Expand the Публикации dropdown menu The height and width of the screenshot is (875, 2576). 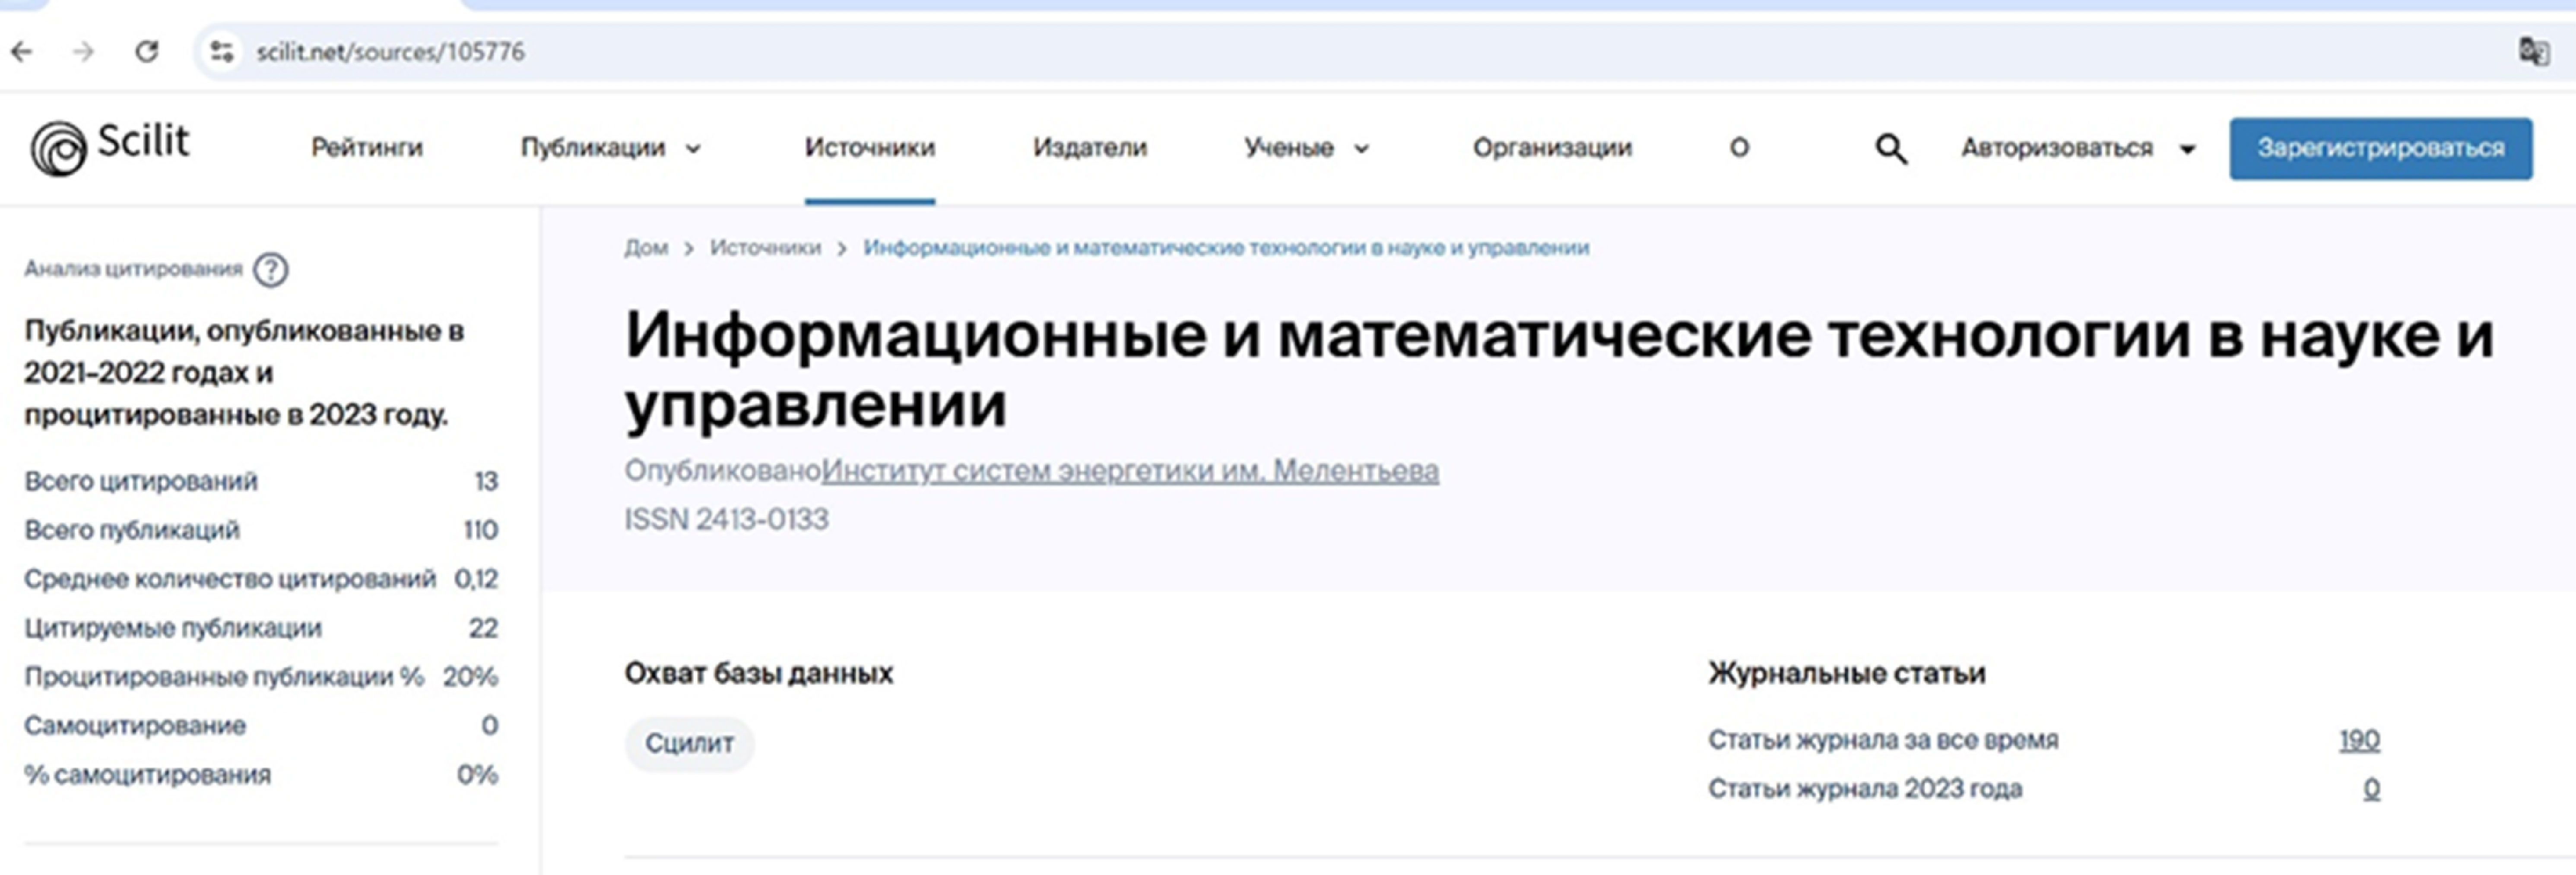pyautogui.click(x=610, y=148)
